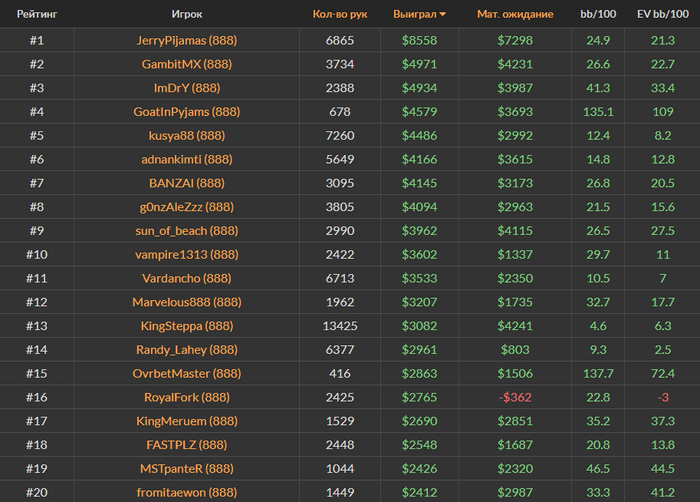
Task: Open vampire1313 (888) profile
Action: [x=186, y=254]
